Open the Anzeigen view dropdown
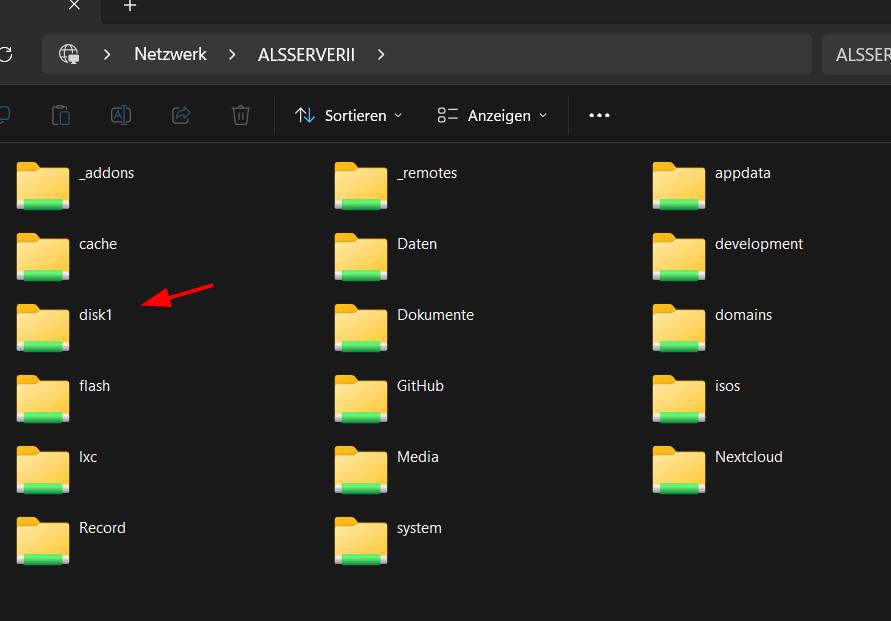The height and width of the screenshot is (621, 891). pos(492,115)
